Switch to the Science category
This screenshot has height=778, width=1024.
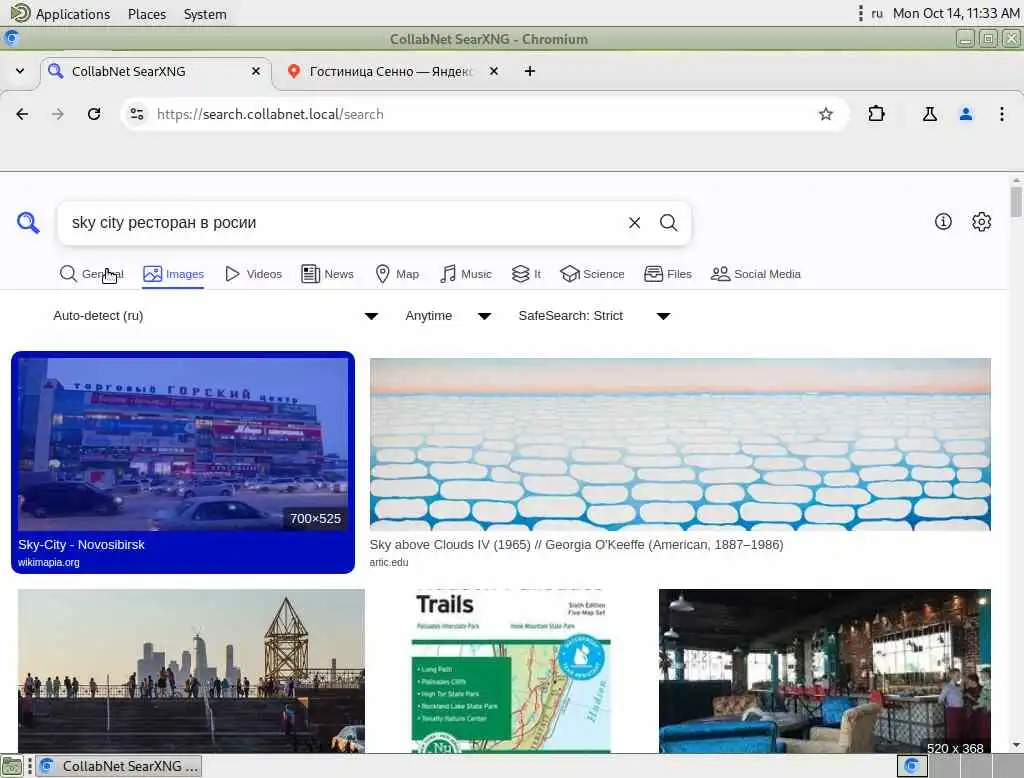(592, 274)
